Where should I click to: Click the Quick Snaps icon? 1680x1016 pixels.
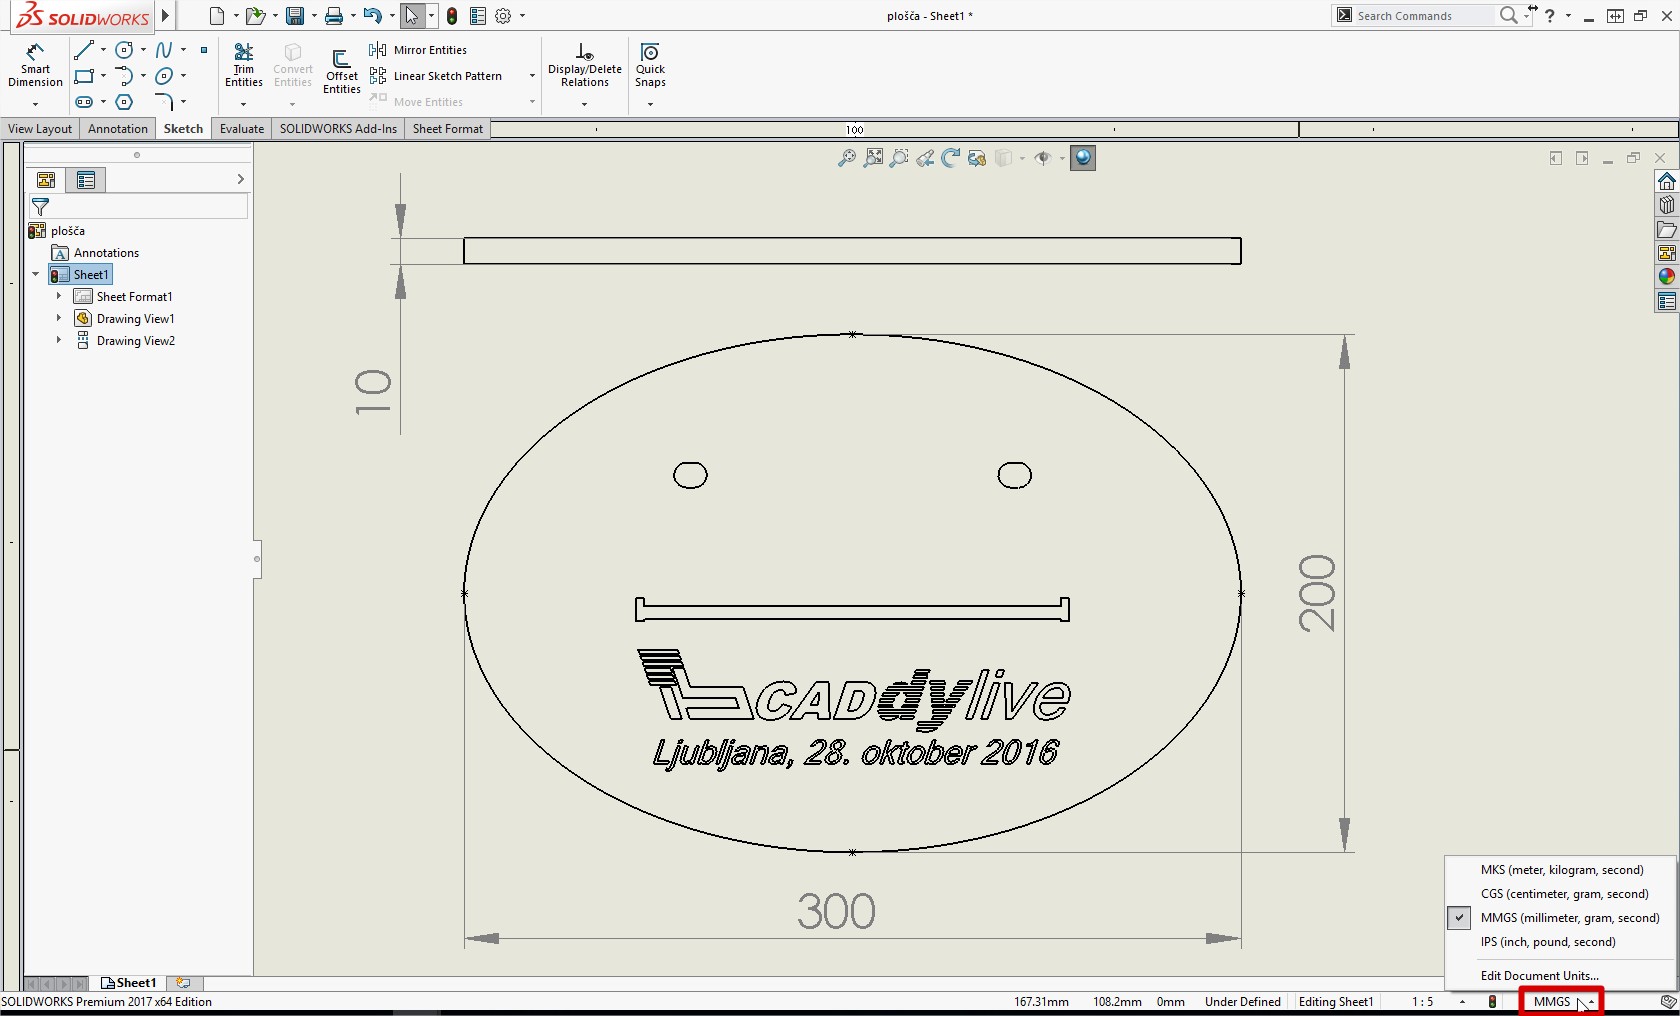650,66
